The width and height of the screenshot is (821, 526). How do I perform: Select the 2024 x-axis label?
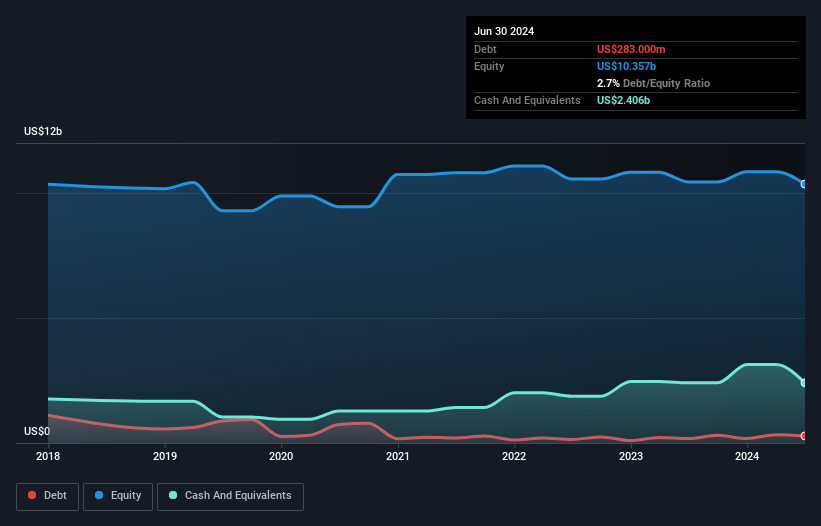point(747,456)
